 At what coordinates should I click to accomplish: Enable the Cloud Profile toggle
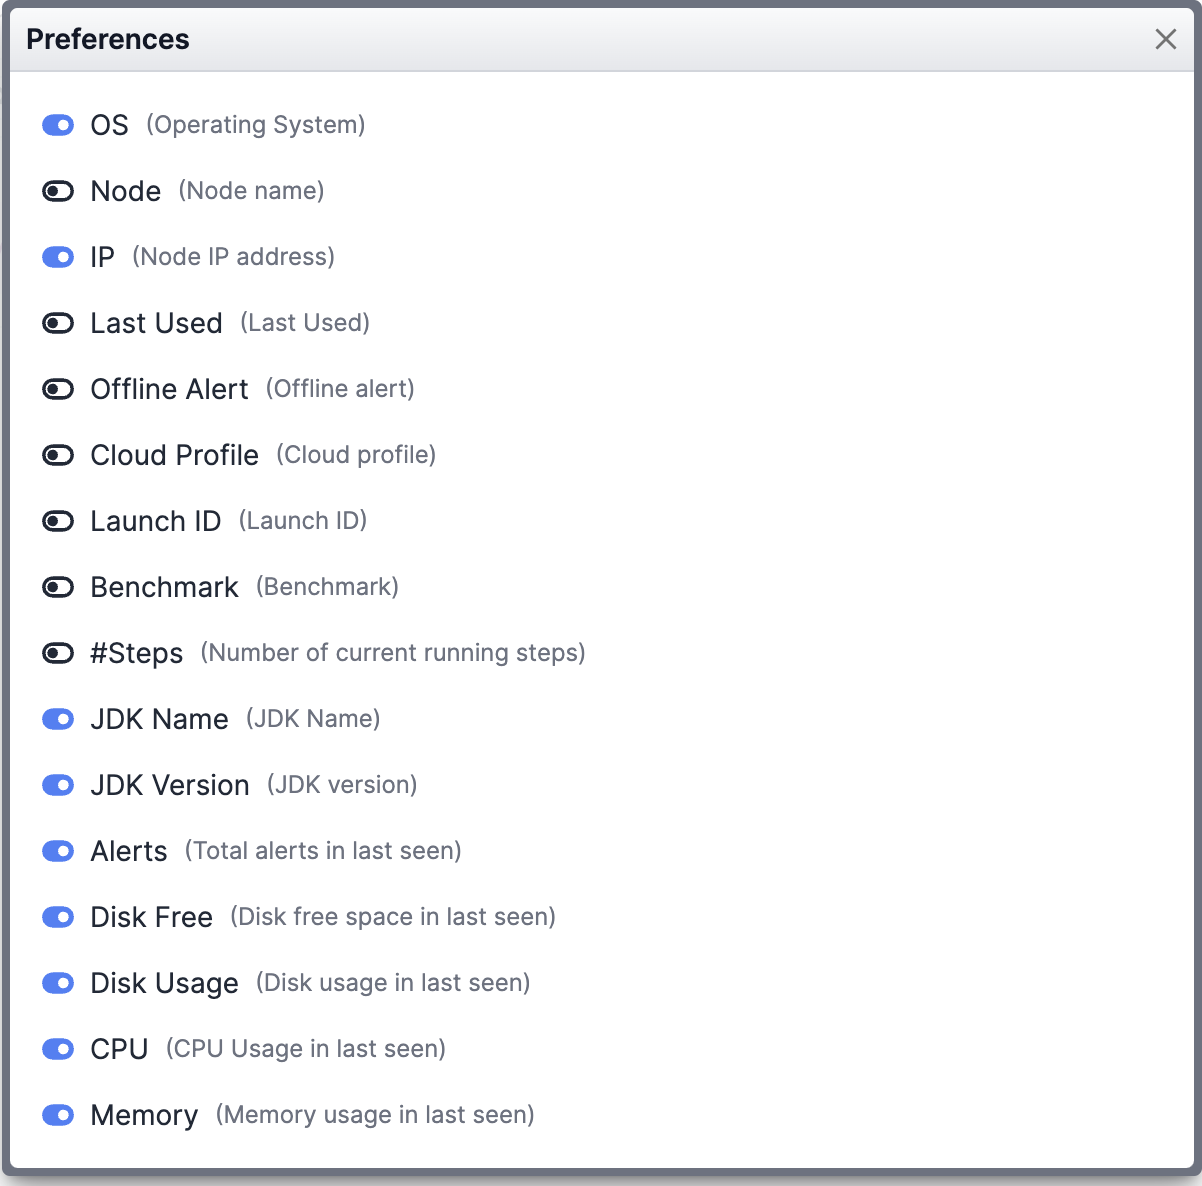(58, 455)
